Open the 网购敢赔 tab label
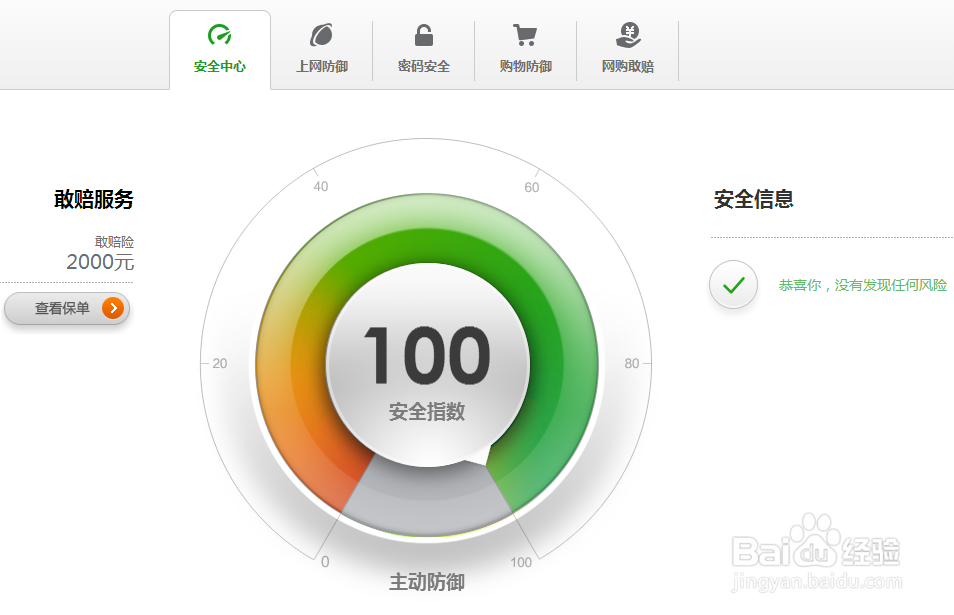The height and width of the screenshot is (615, 954). [x=628, y=66]
